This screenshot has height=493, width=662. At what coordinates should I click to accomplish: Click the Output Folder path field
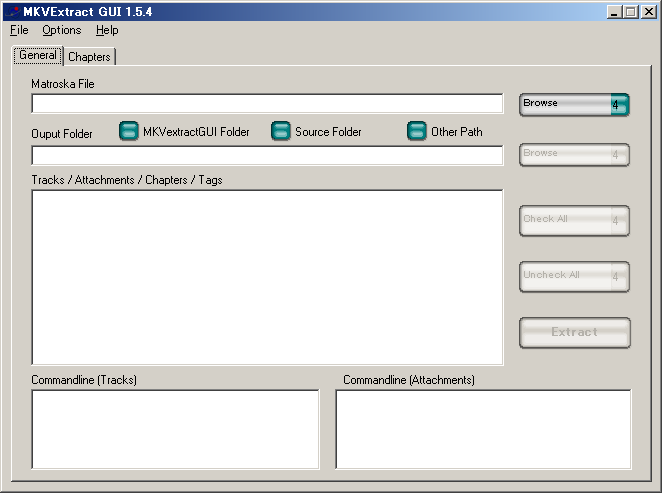click(267, 155)
